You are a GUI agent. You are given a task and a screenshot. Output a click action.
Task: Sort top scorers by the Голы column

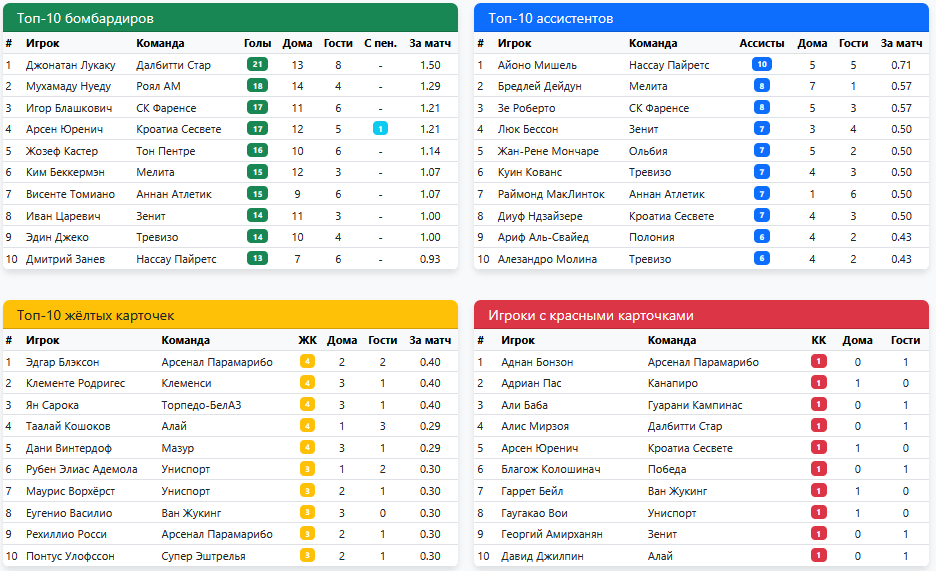click(257, 43)
